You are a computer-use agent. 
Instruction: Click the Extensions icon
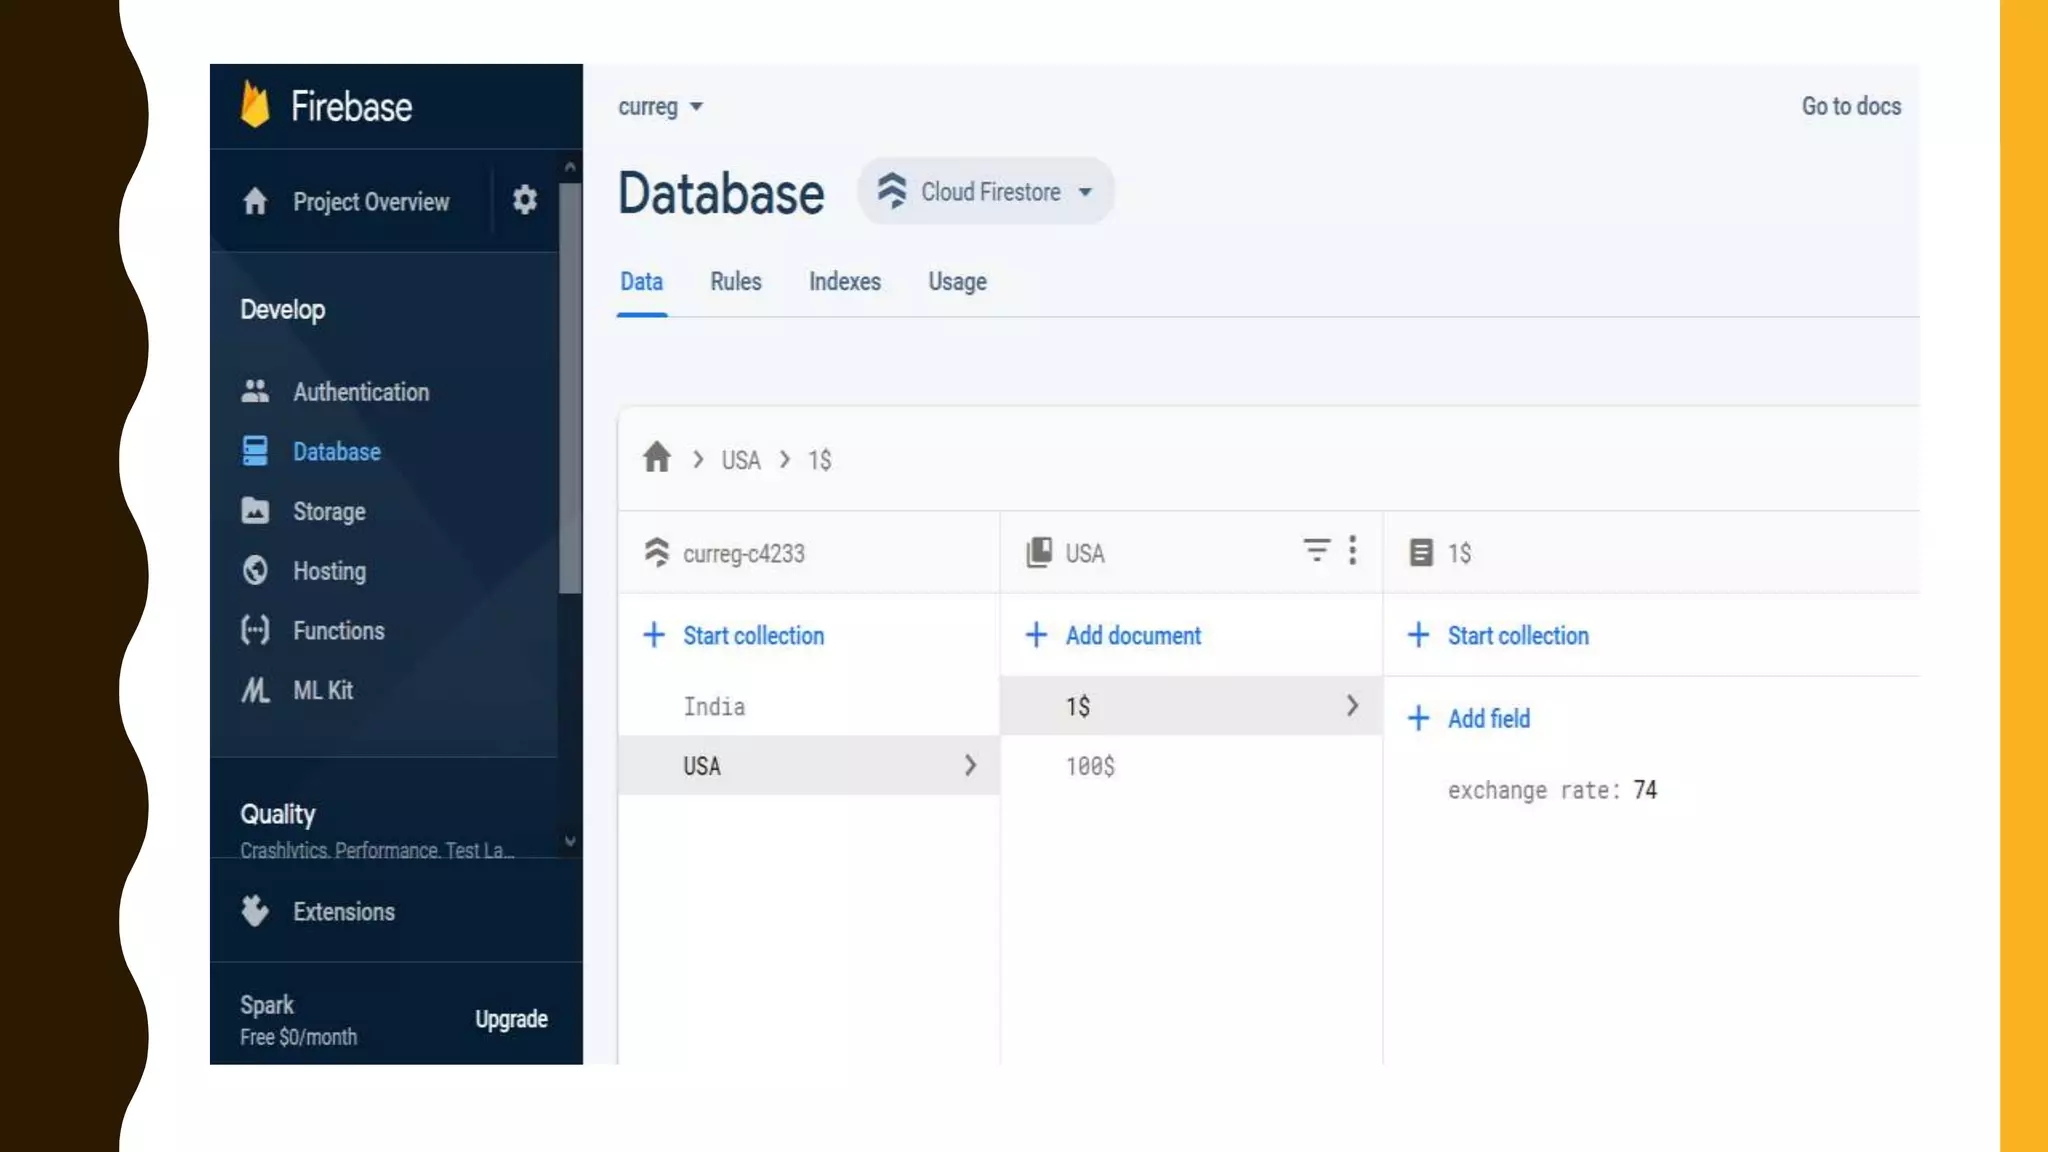tap(255, 911)
